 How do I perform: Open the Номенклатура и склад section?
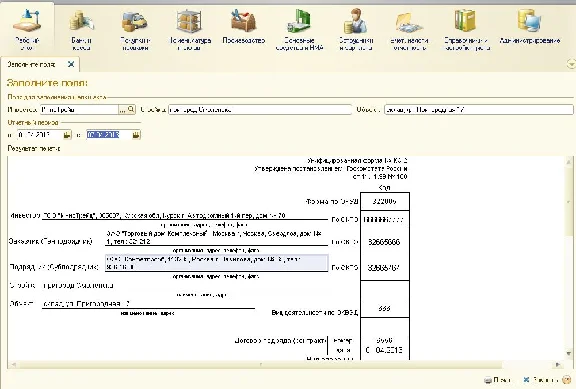190,29
